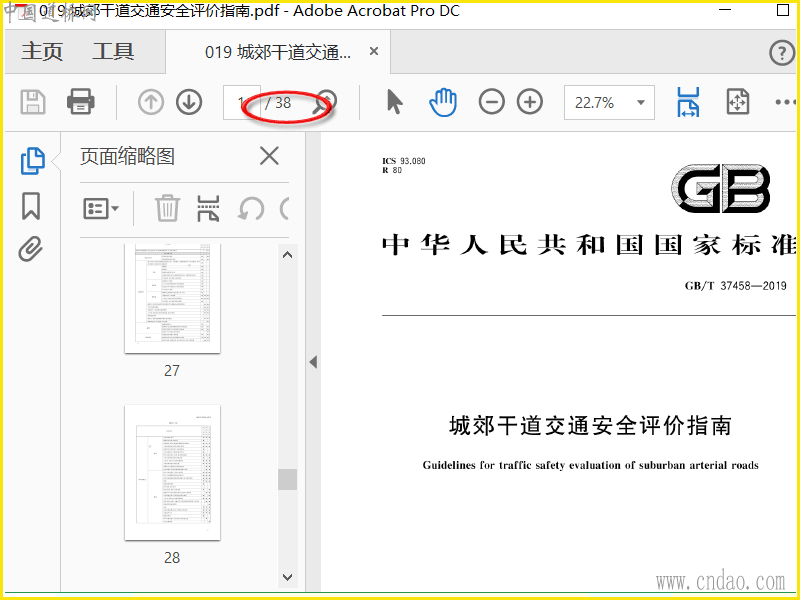
Task: Minimize the Acrobat window
Action: 724,9
